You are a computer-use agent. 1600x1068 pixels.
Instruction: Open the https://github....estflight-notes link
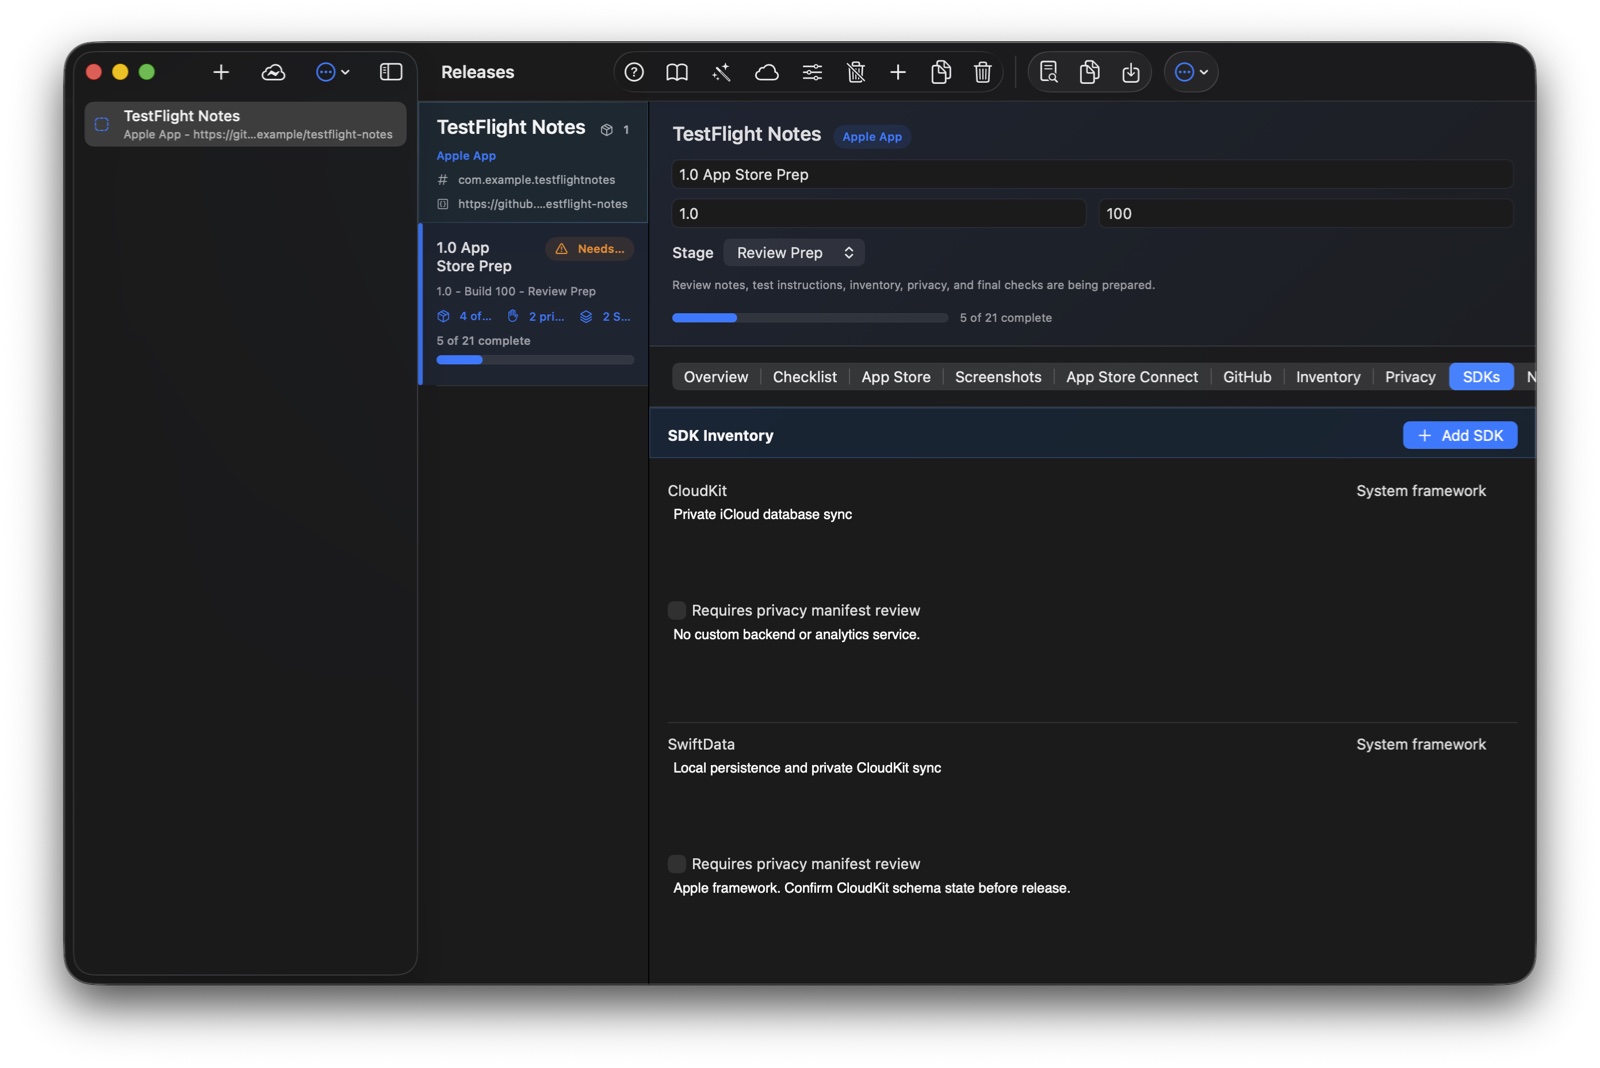[543, 204]
